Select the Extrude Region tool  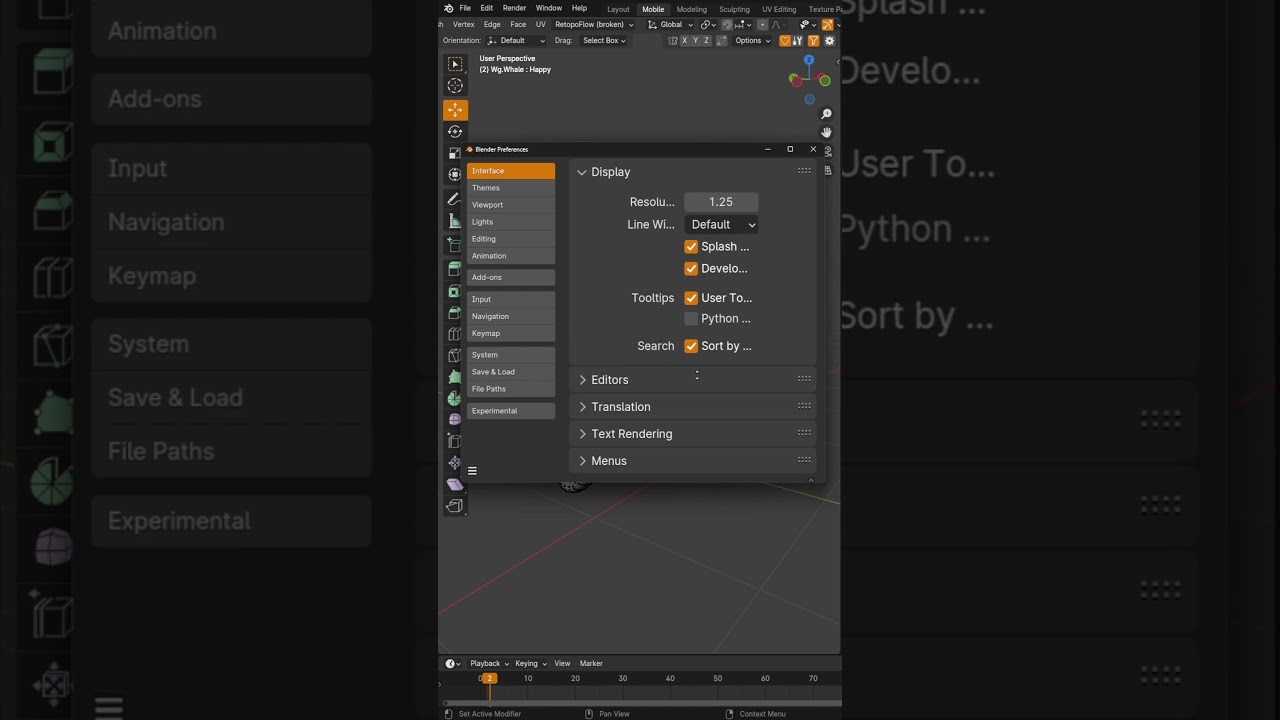click(x=453, y=268)
